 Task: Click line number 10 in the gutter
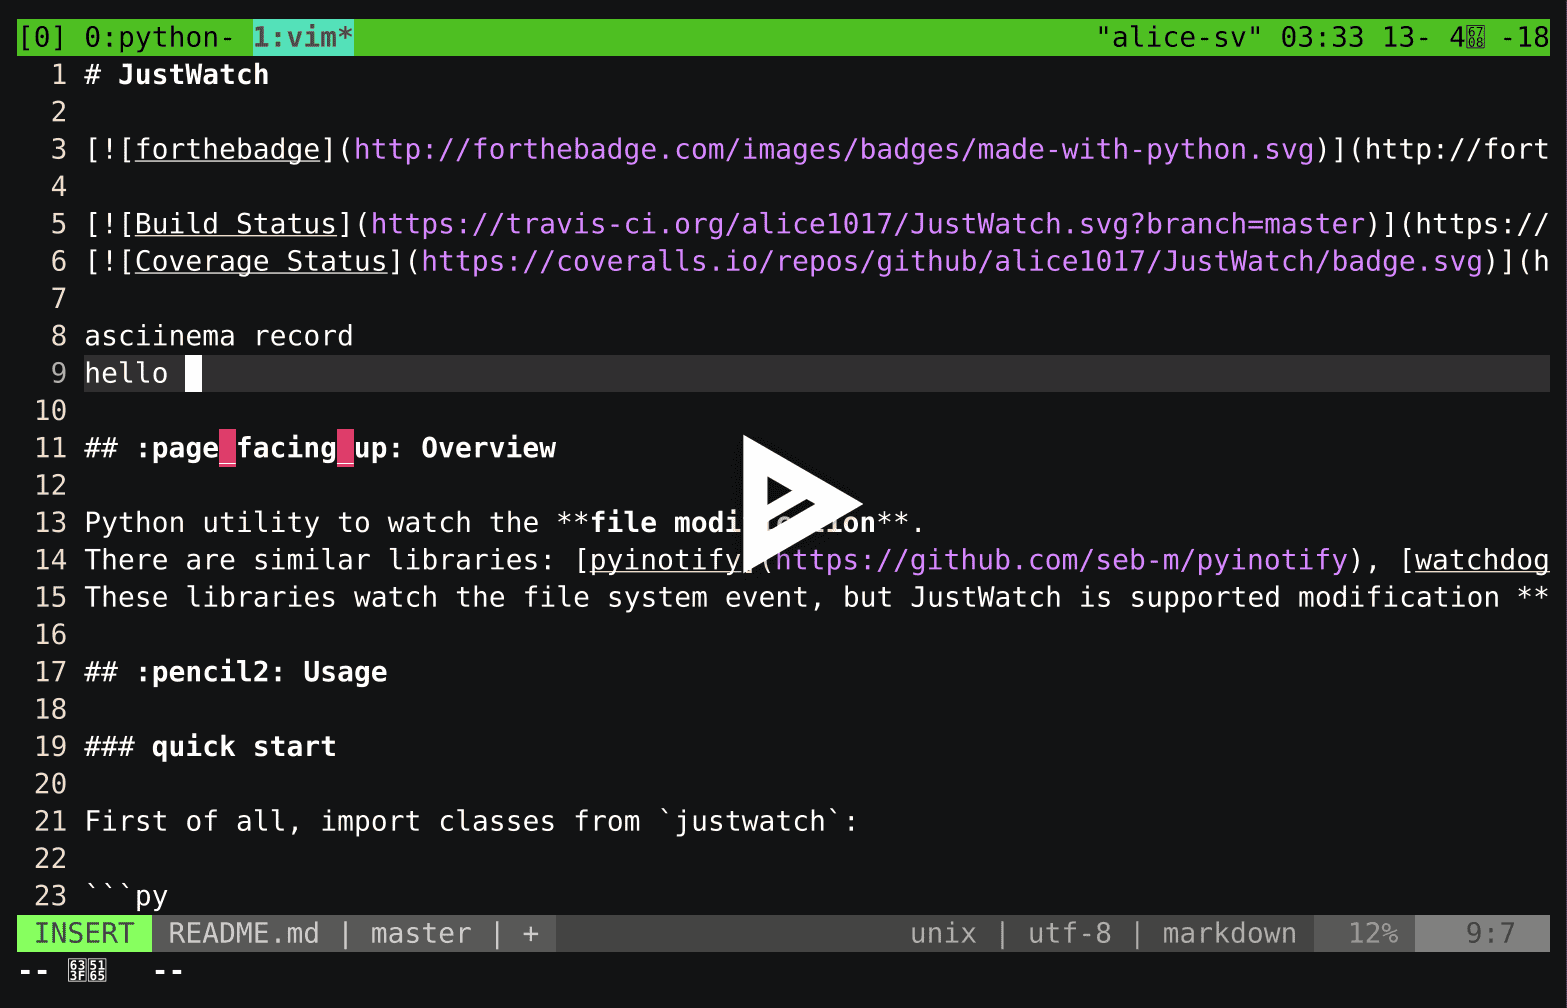pos(51,410)
